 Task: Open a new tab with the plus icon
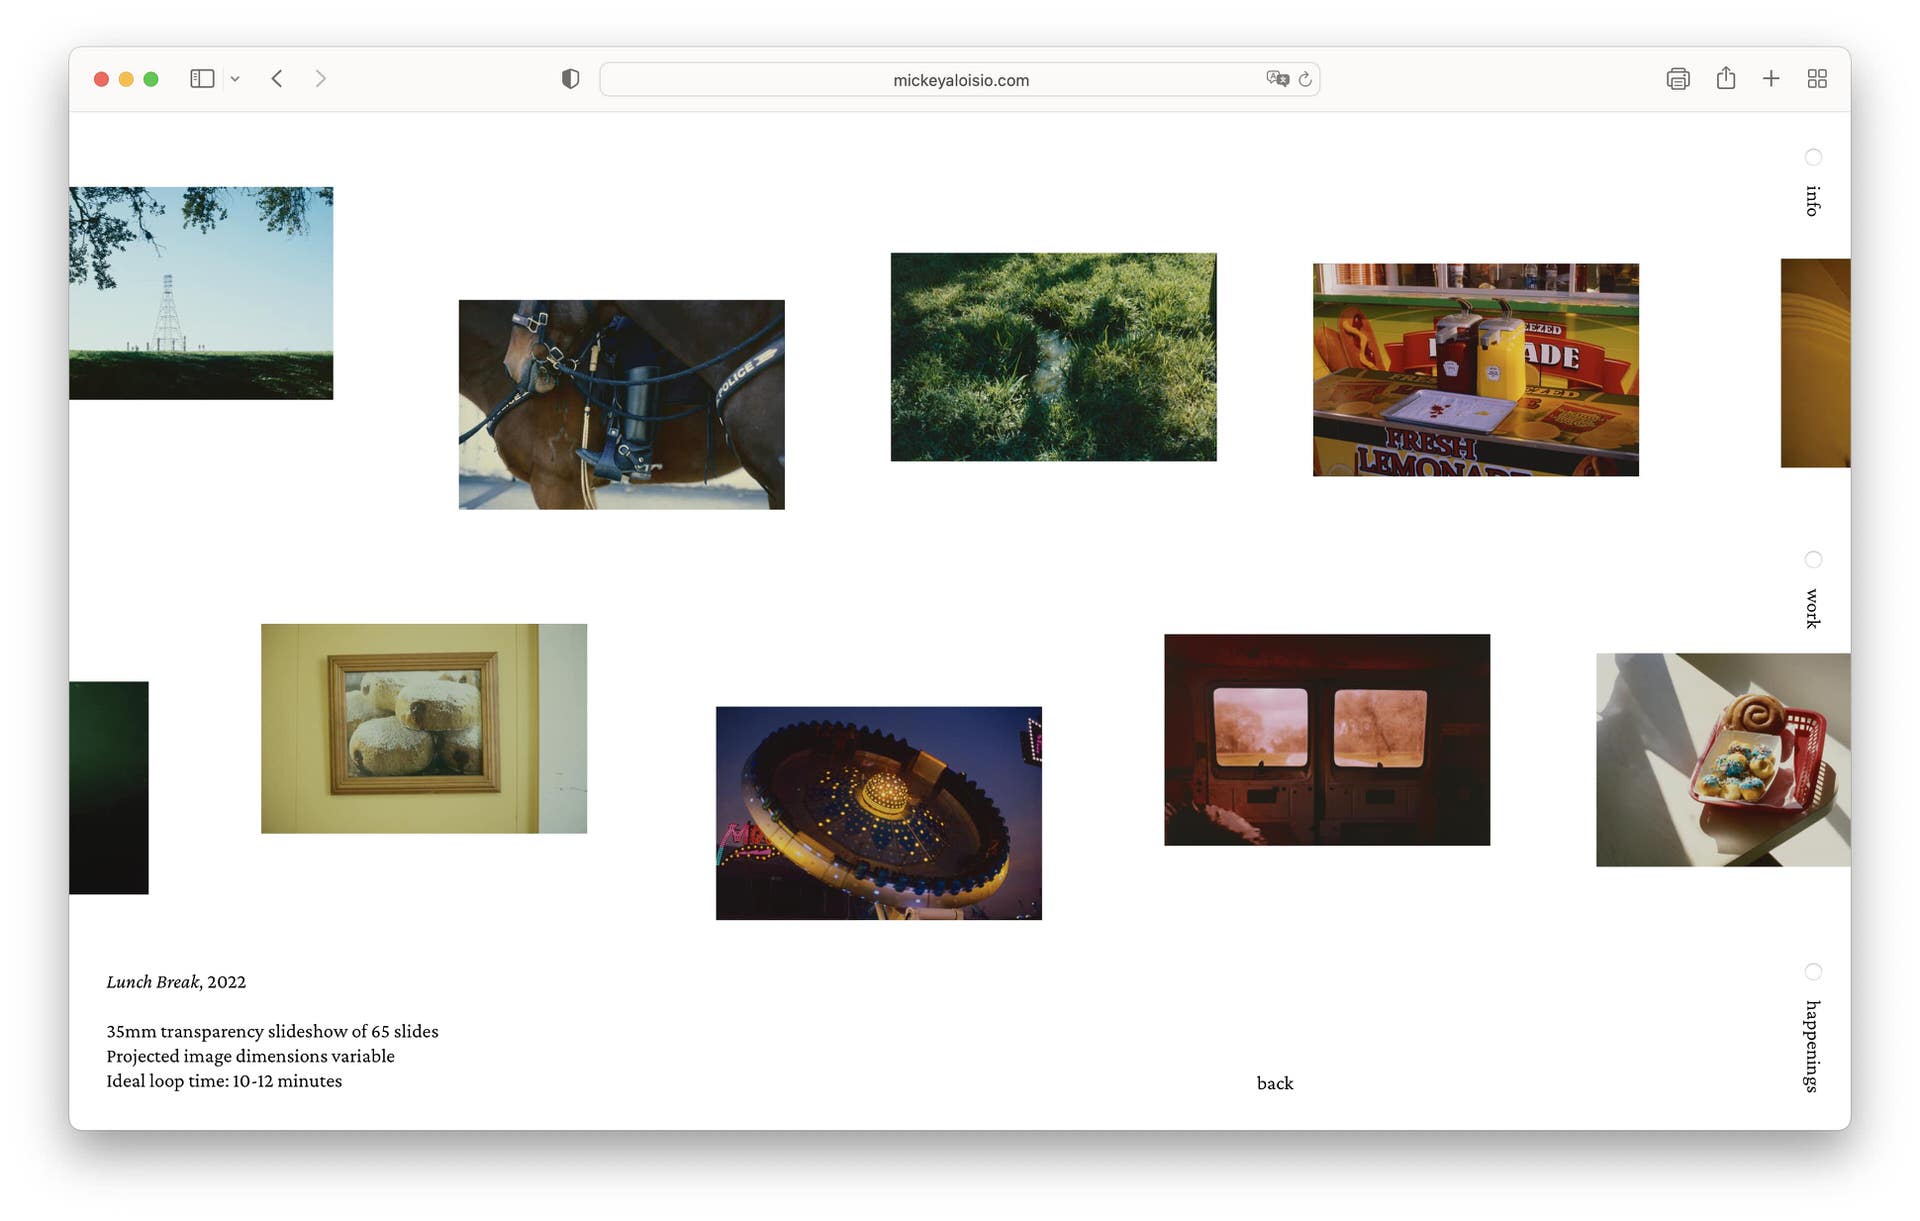[1770, 79]
